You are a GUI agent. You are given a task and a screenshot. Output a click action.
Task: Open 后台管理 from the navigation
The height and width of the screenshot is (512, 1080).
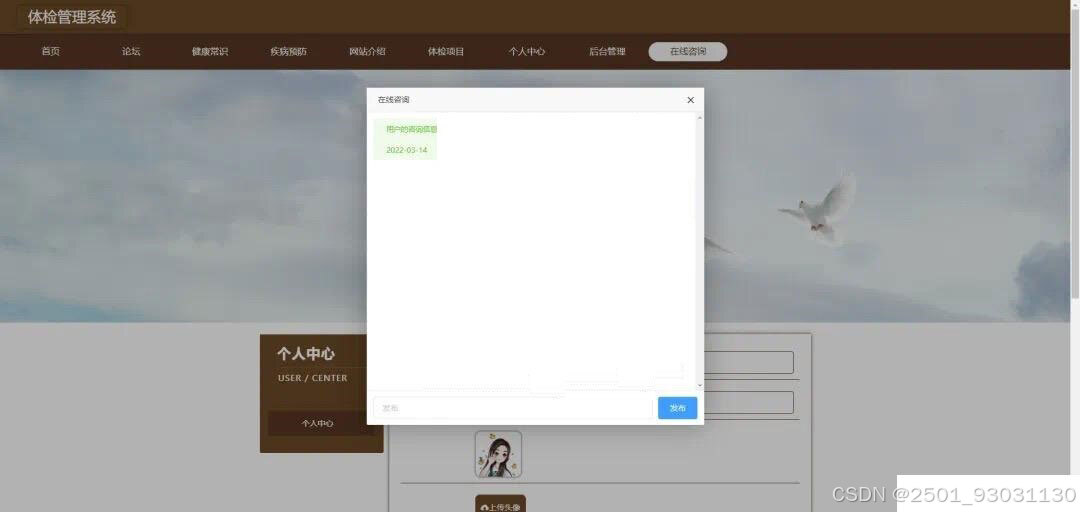coord(607,52)
